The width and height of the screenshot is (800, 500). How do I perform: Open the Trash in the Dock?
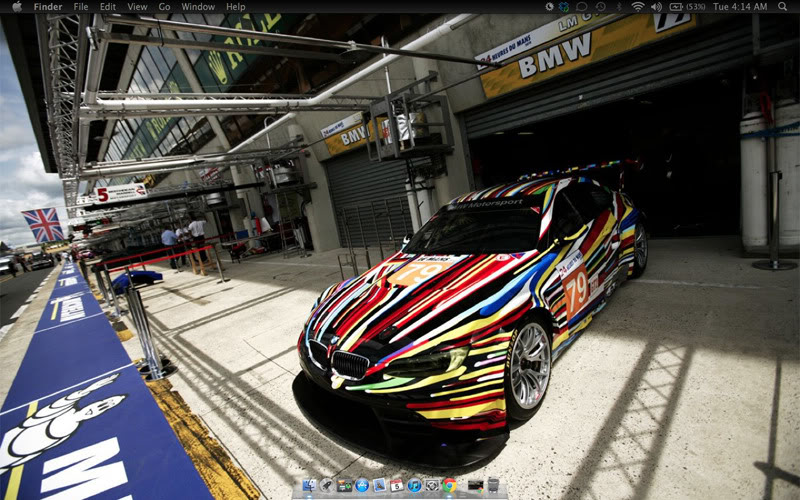(493, 485)
